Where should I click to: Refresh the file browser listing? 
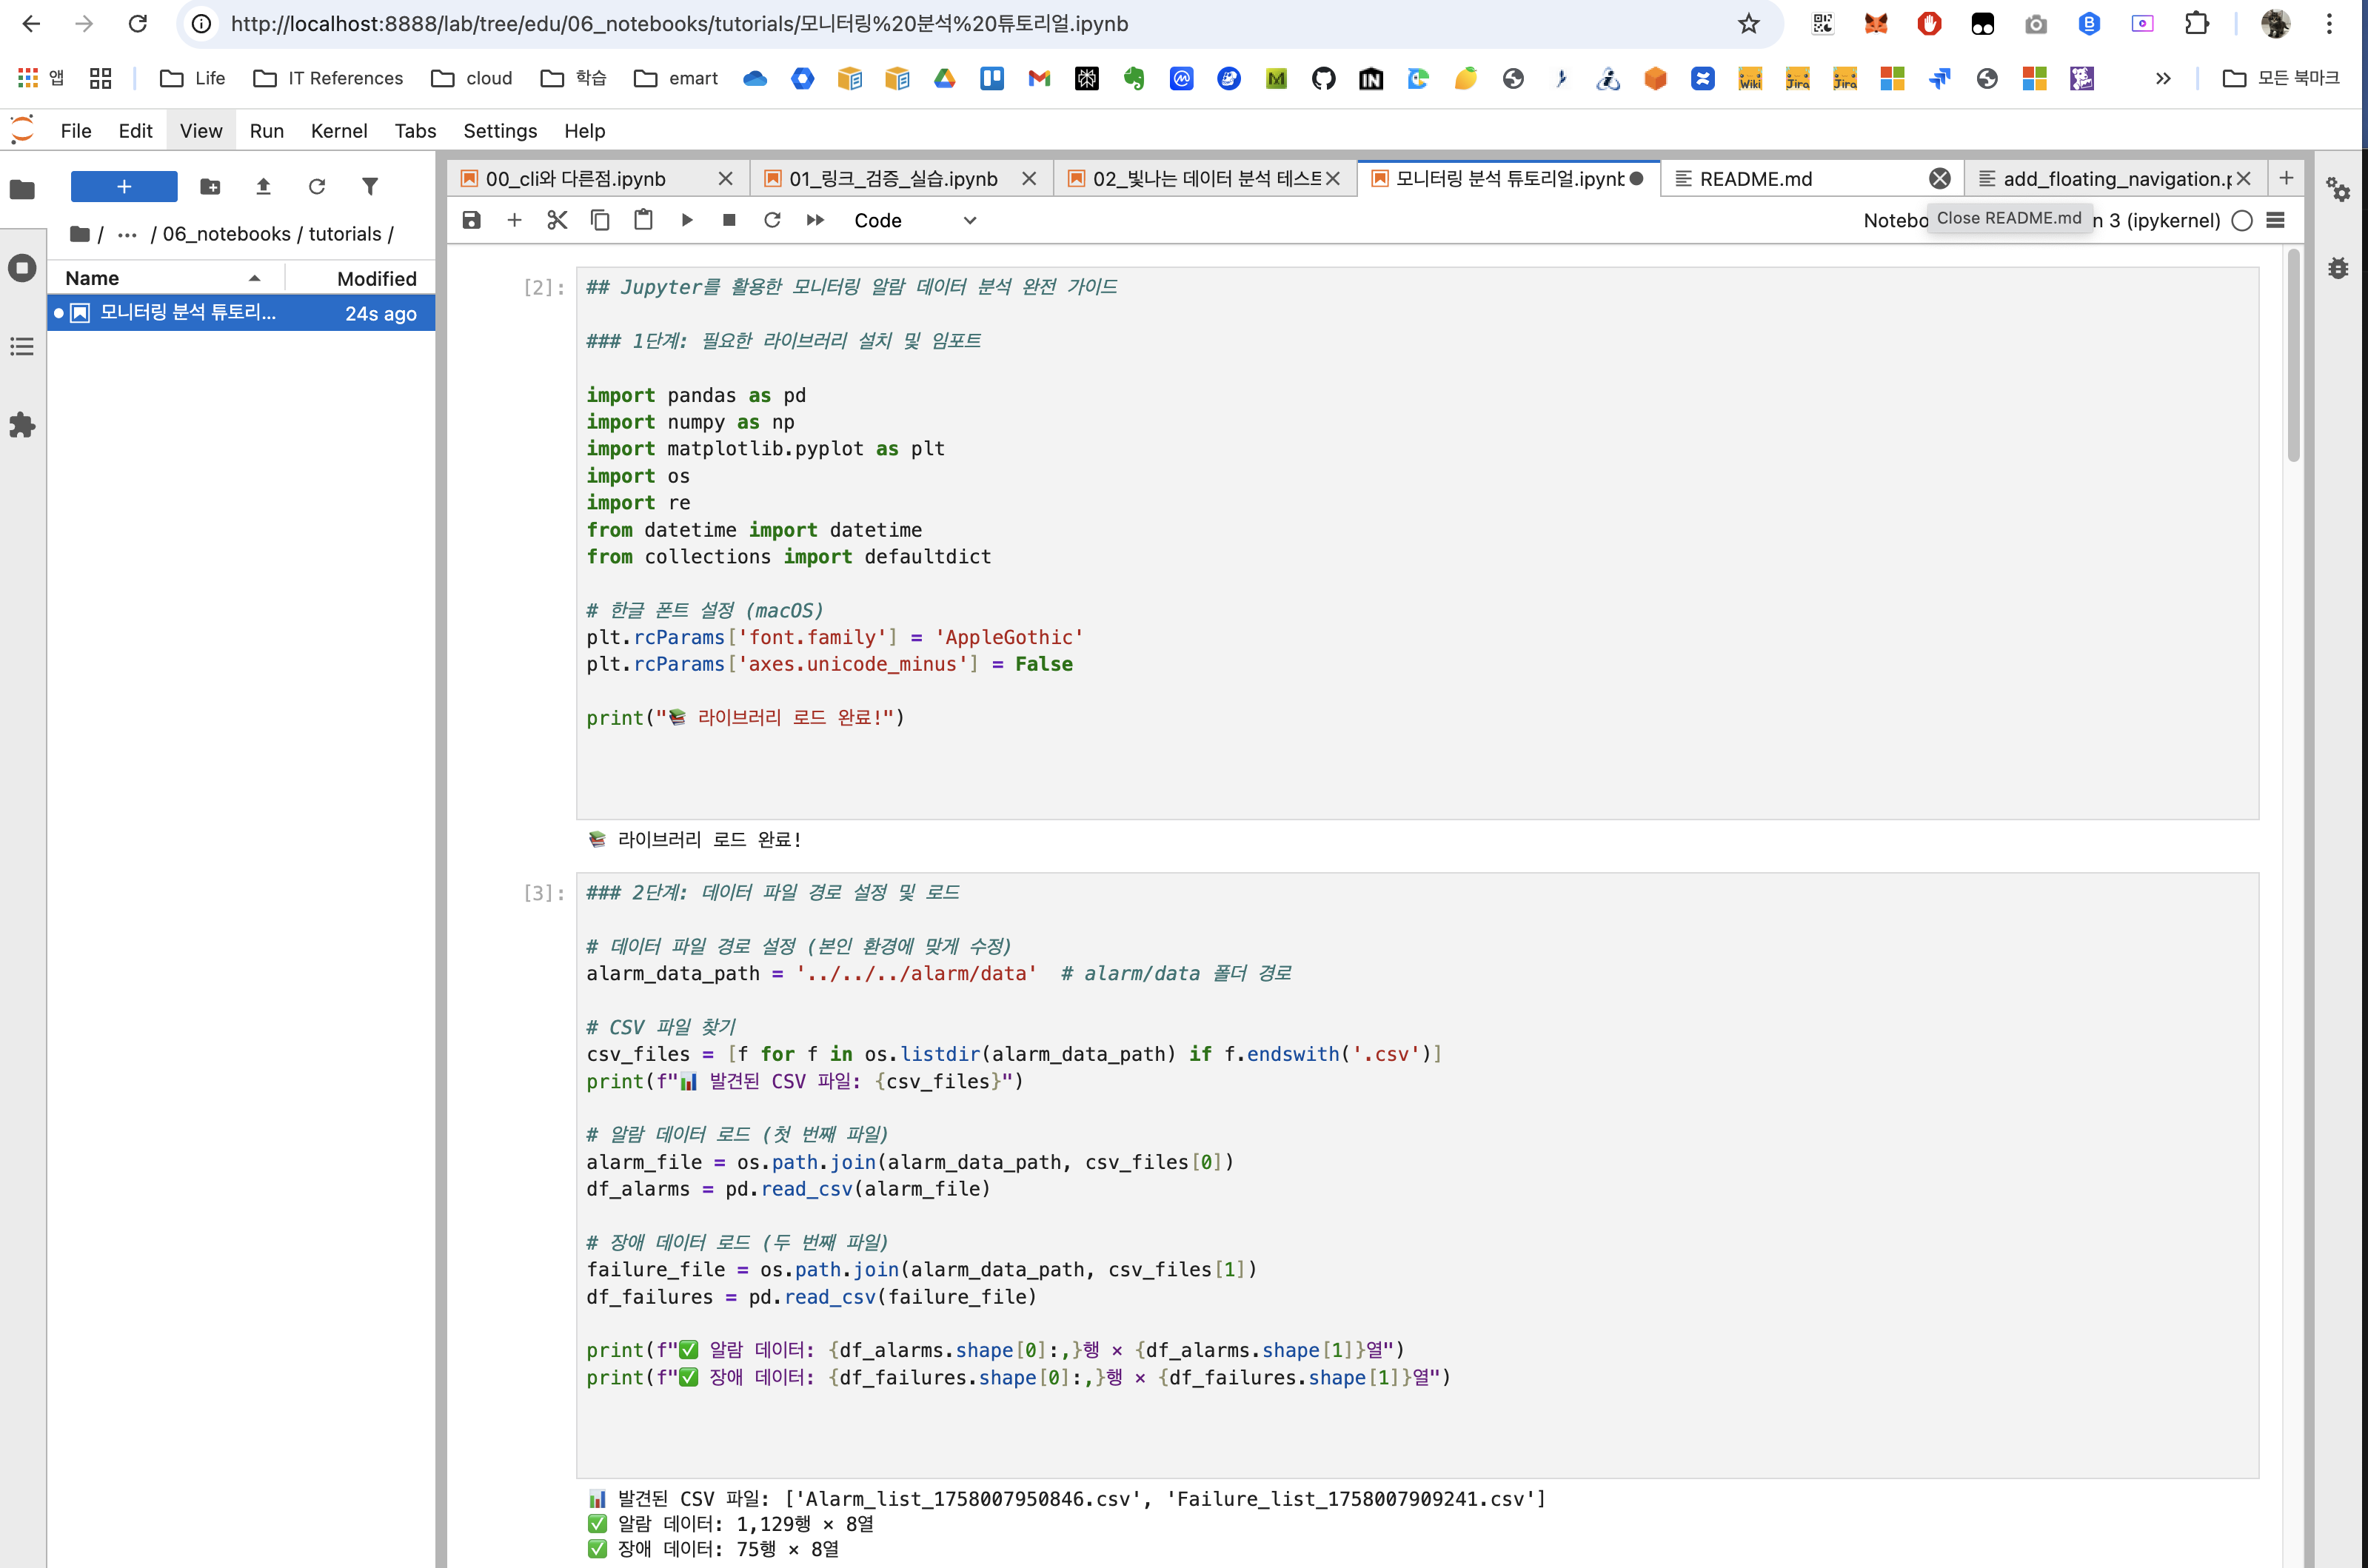coord(317,187)
